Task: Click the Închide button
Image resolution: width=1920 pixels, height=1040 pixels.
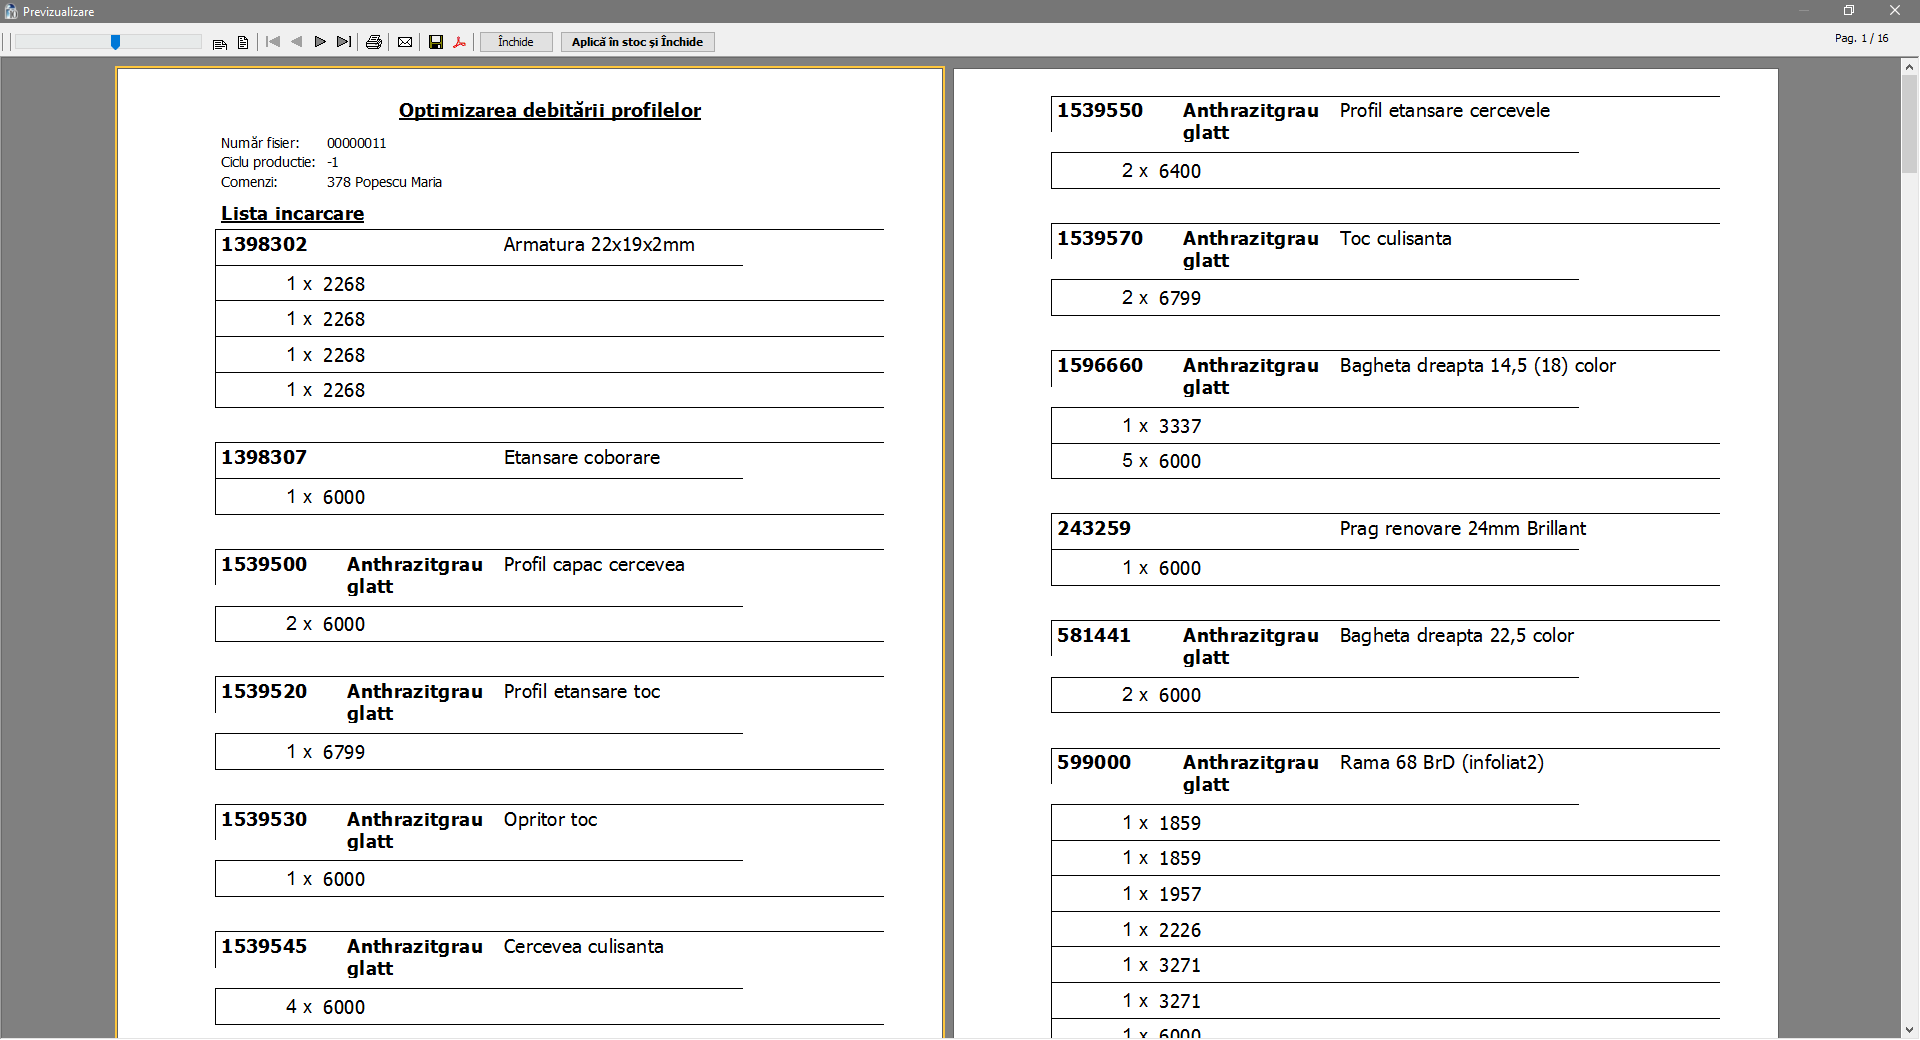Action: pyautogui.click(x=516, y=42)
